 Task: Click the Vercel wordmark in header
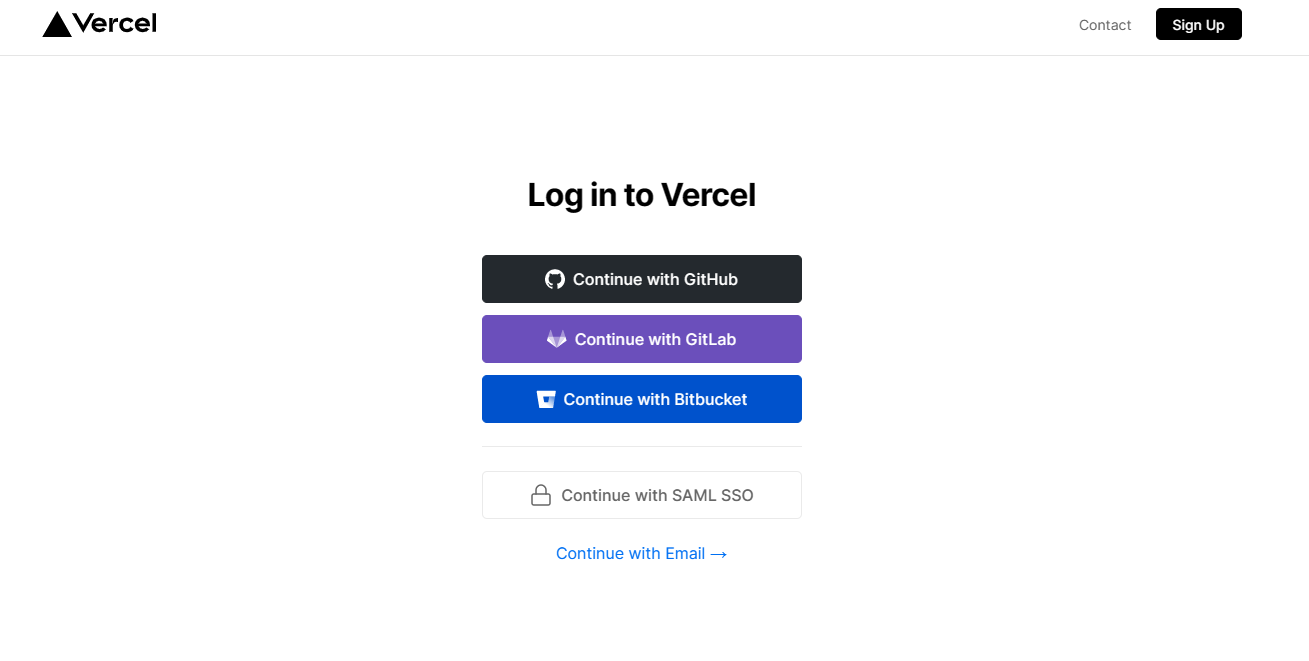[115, 23]
